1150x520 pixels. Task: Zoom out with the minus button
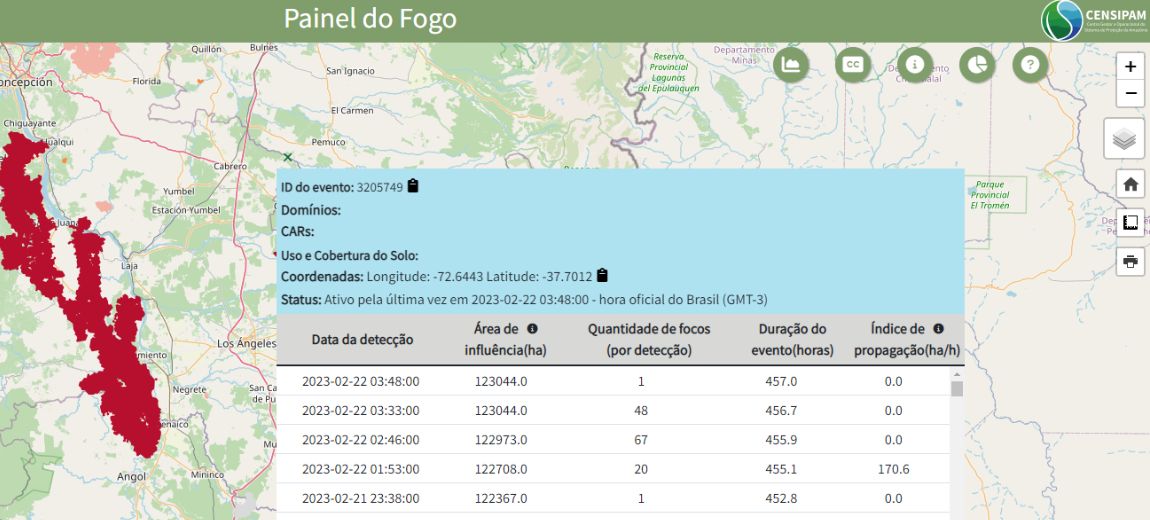[x=1130, y=94]
